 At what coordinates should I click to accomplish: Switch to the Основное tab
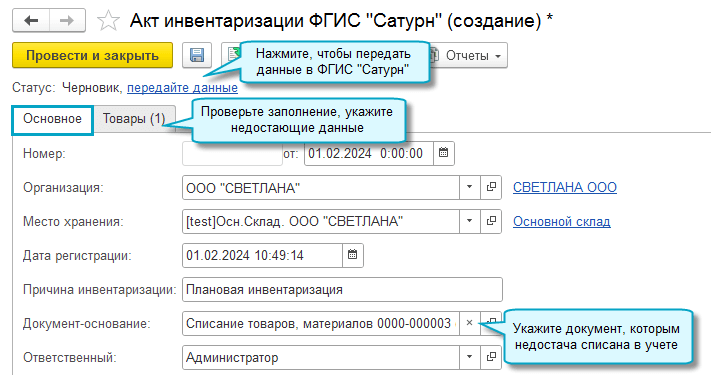tap(53, 119)
